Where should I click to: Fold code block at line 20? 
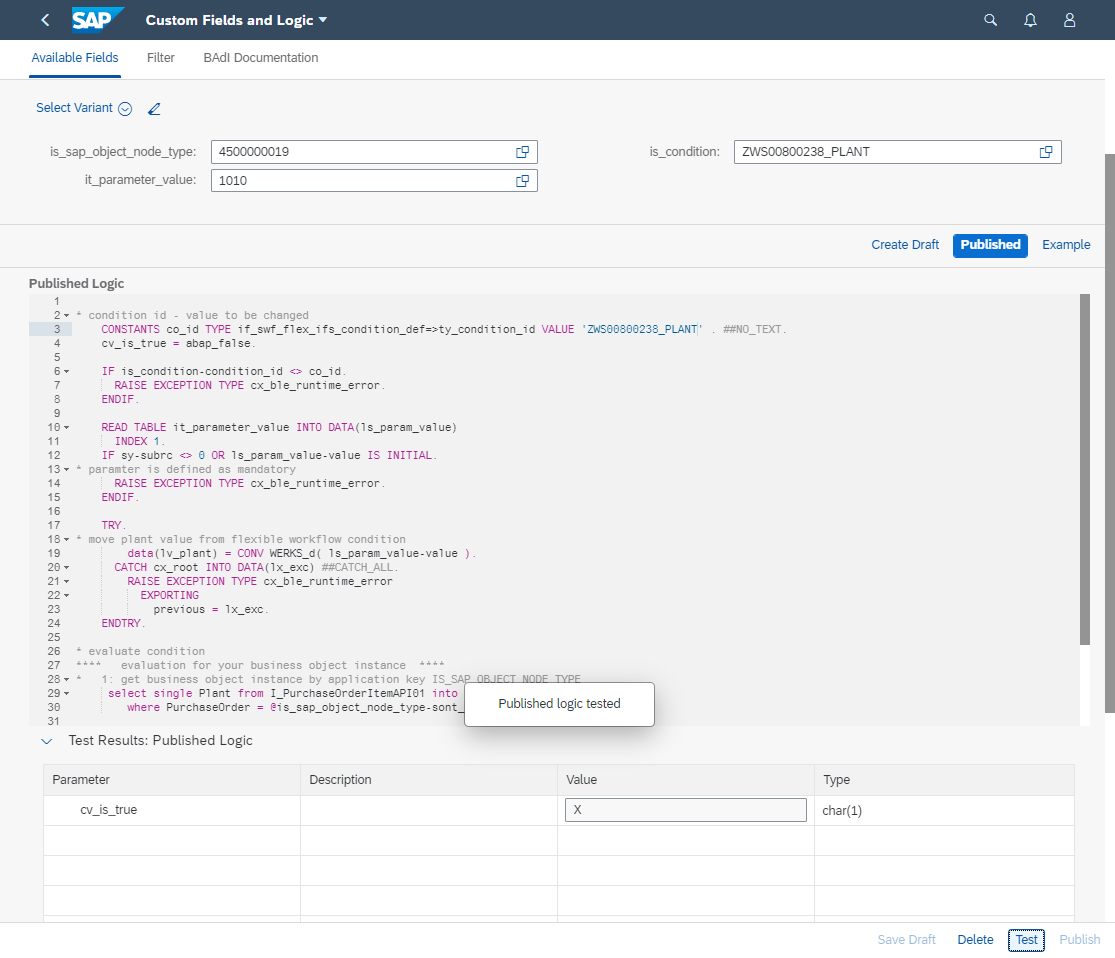pos(67,568)
